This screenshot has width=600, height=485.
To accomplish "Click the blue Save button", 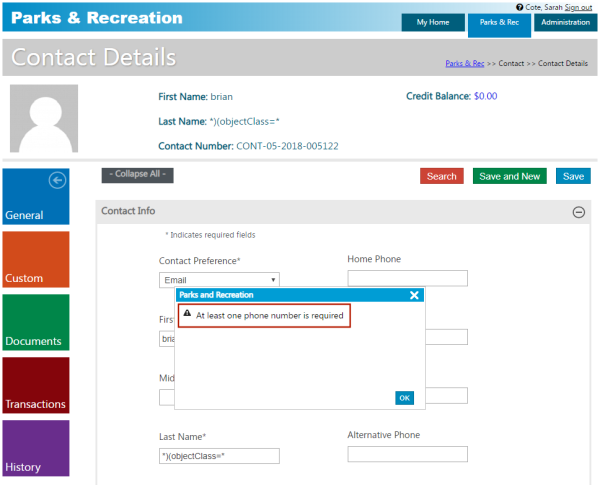I will click(573, 176).
